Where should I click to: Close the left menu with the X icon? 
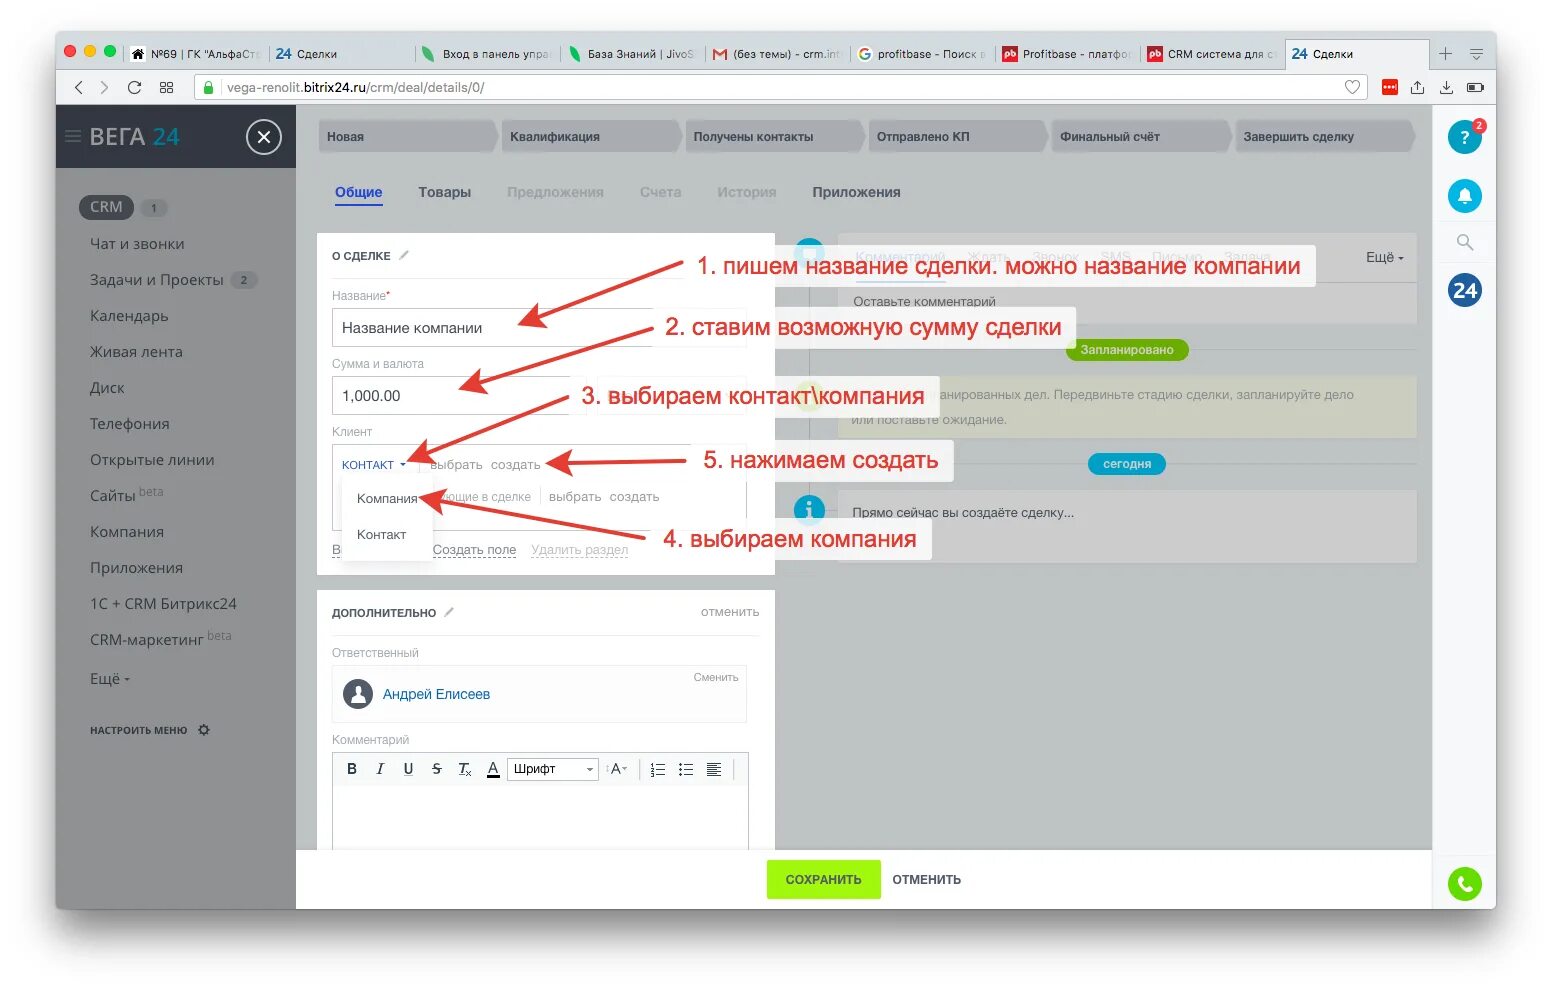tap(264, 137)
